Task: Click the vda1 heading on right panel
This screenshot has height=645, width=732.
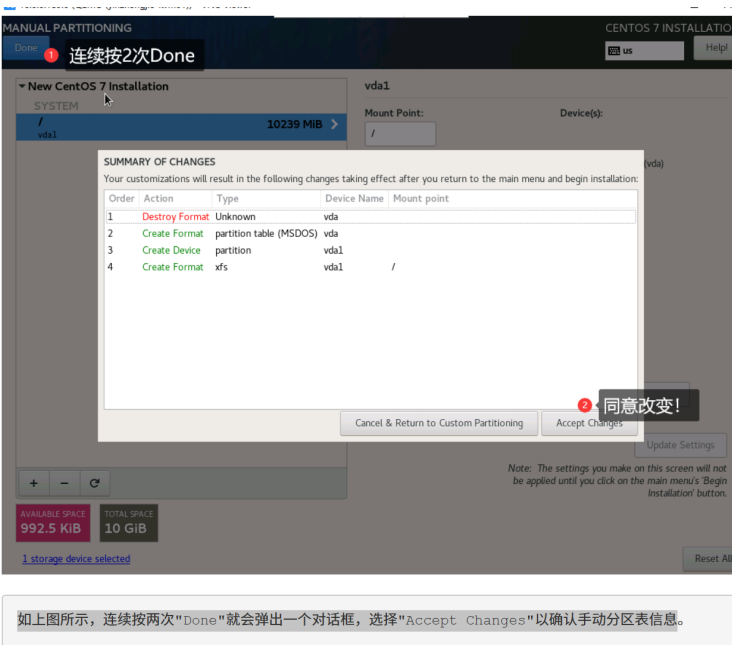Action: point(377,86)
